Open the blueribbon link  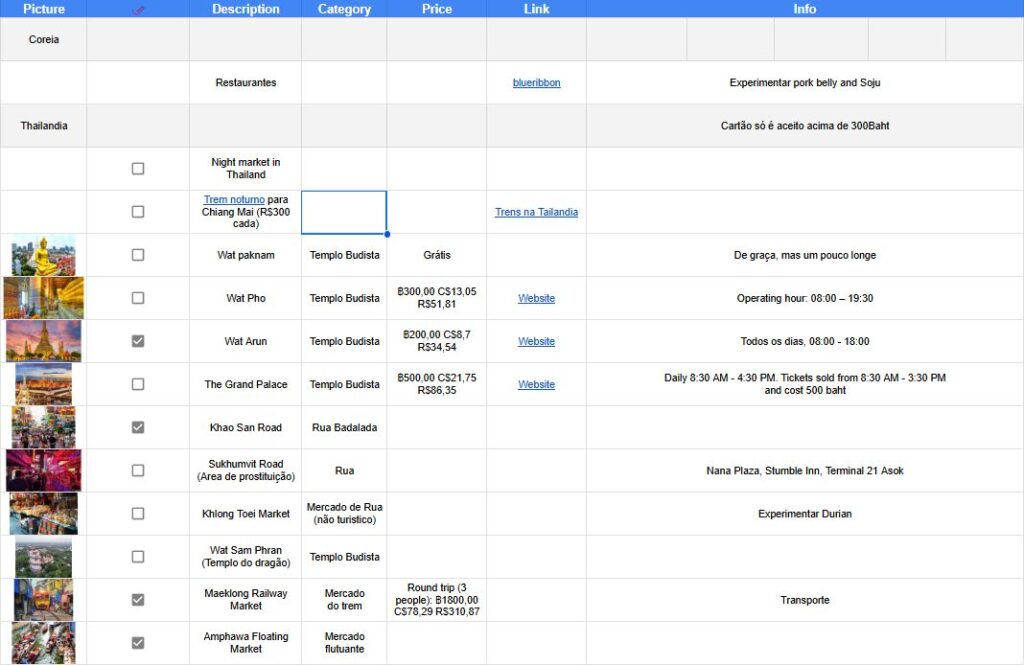coord(536,83)
